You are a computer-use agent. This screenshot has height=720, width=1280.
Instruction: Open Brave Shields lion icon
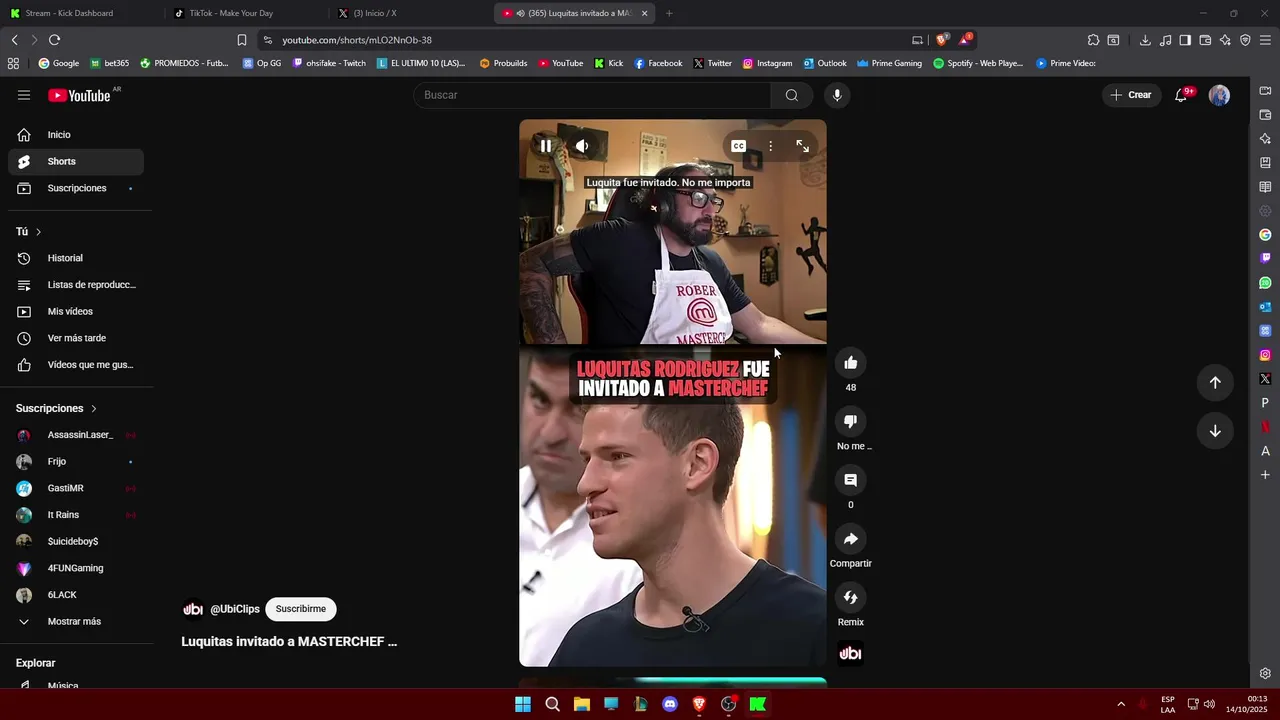(941, 40)
